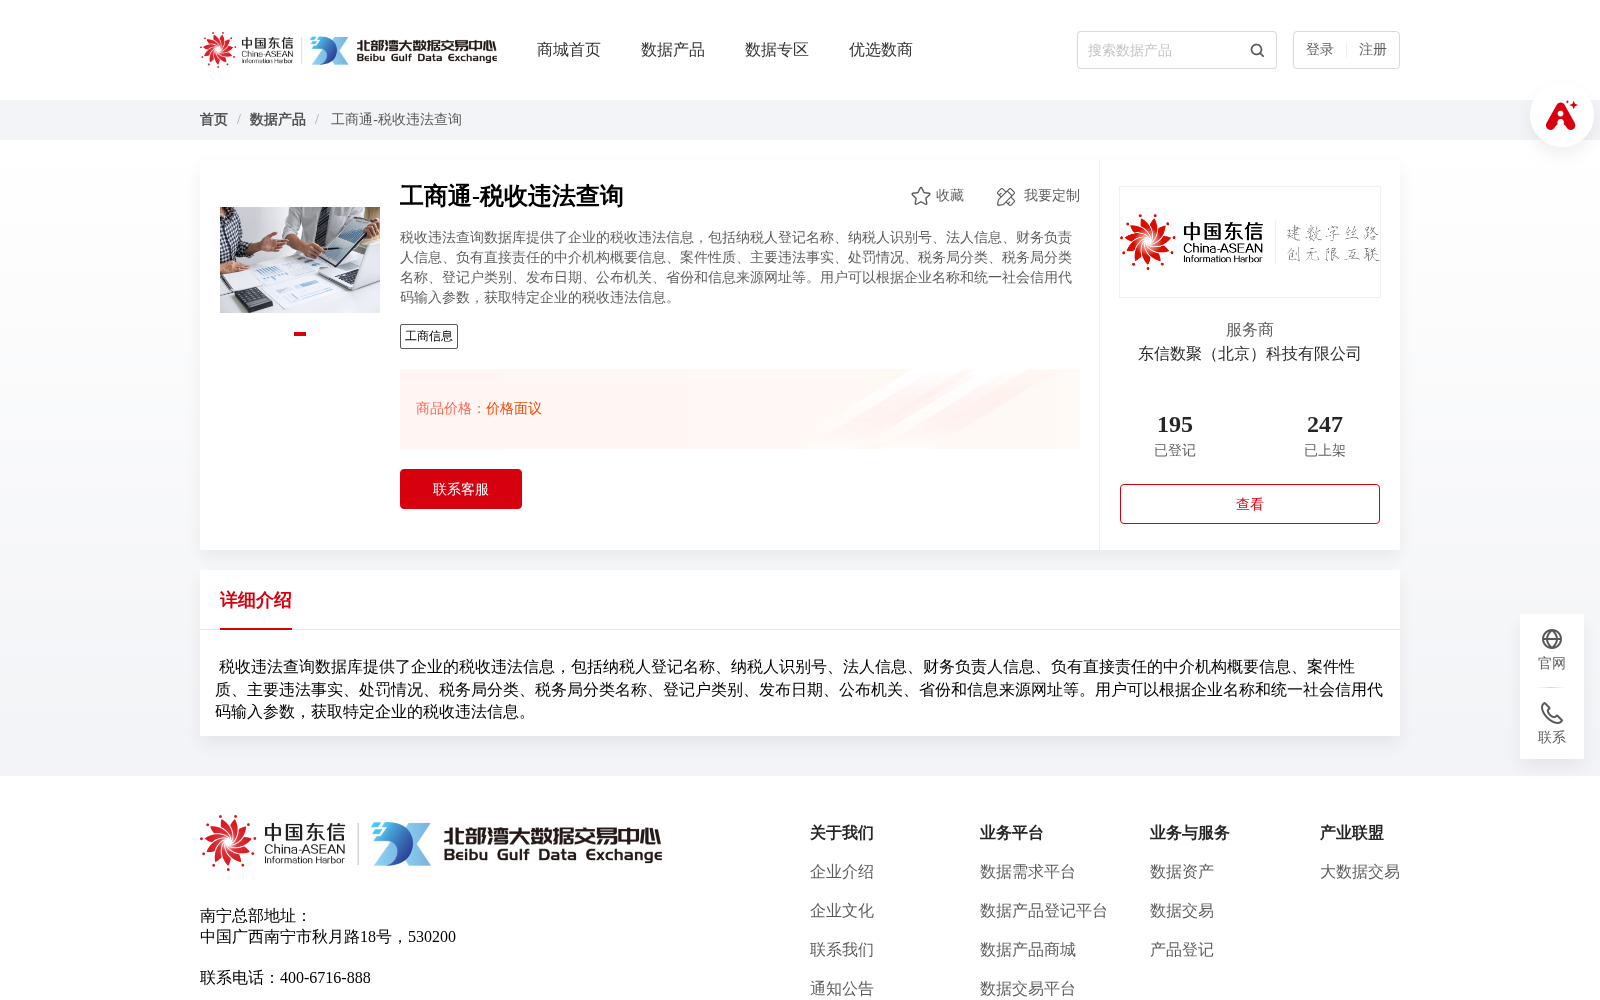This screenshot has height=1000, width=1600.
Task: Go to 首页 breadcrumb
Action: pyautogui.click(x=214, y=120)
